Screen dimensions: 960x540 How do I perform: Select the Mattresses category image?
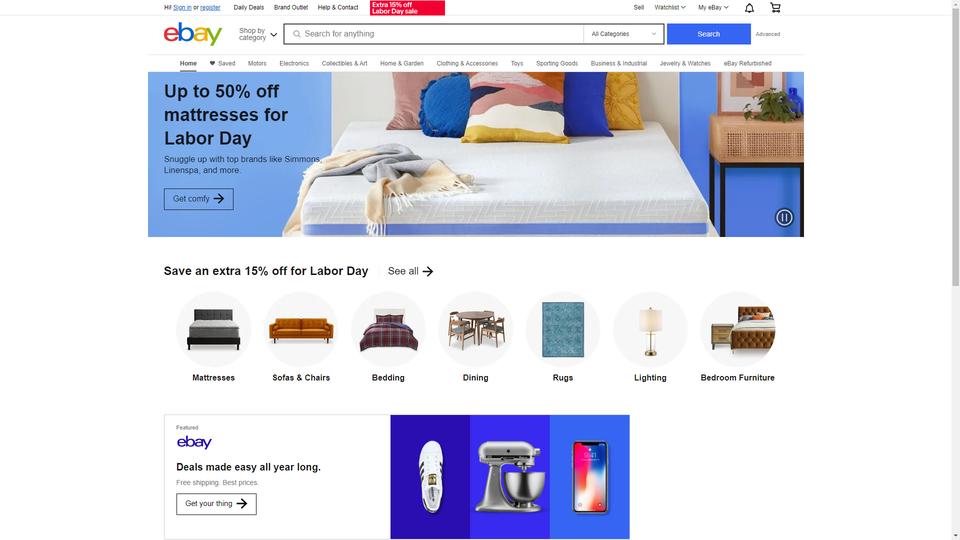[x=214, y=329]
